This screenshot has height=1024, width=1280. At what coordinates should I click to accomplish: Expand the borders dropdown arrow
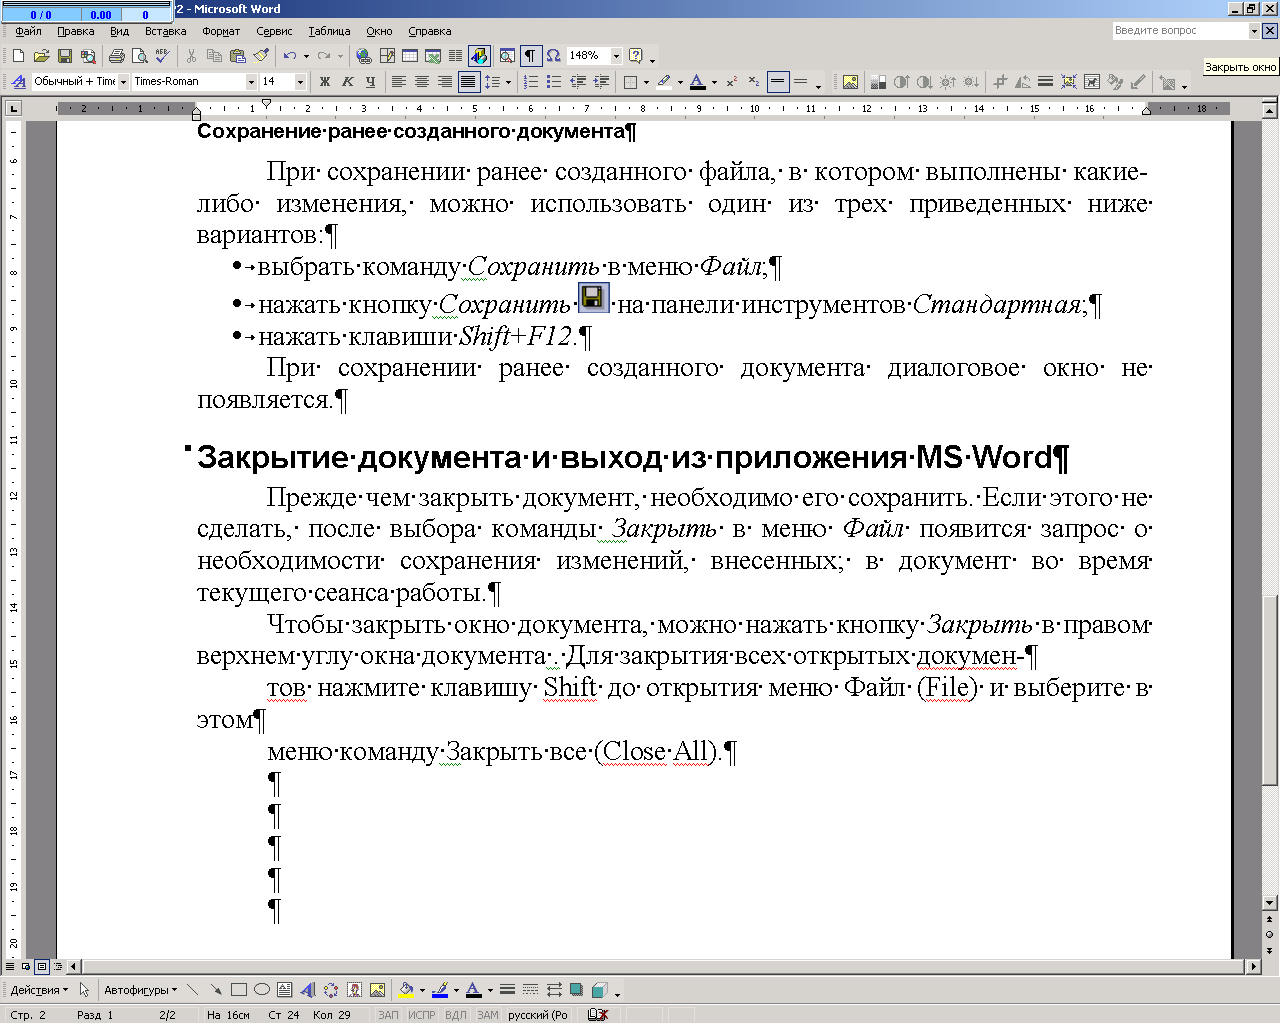(x=646, y=82)
